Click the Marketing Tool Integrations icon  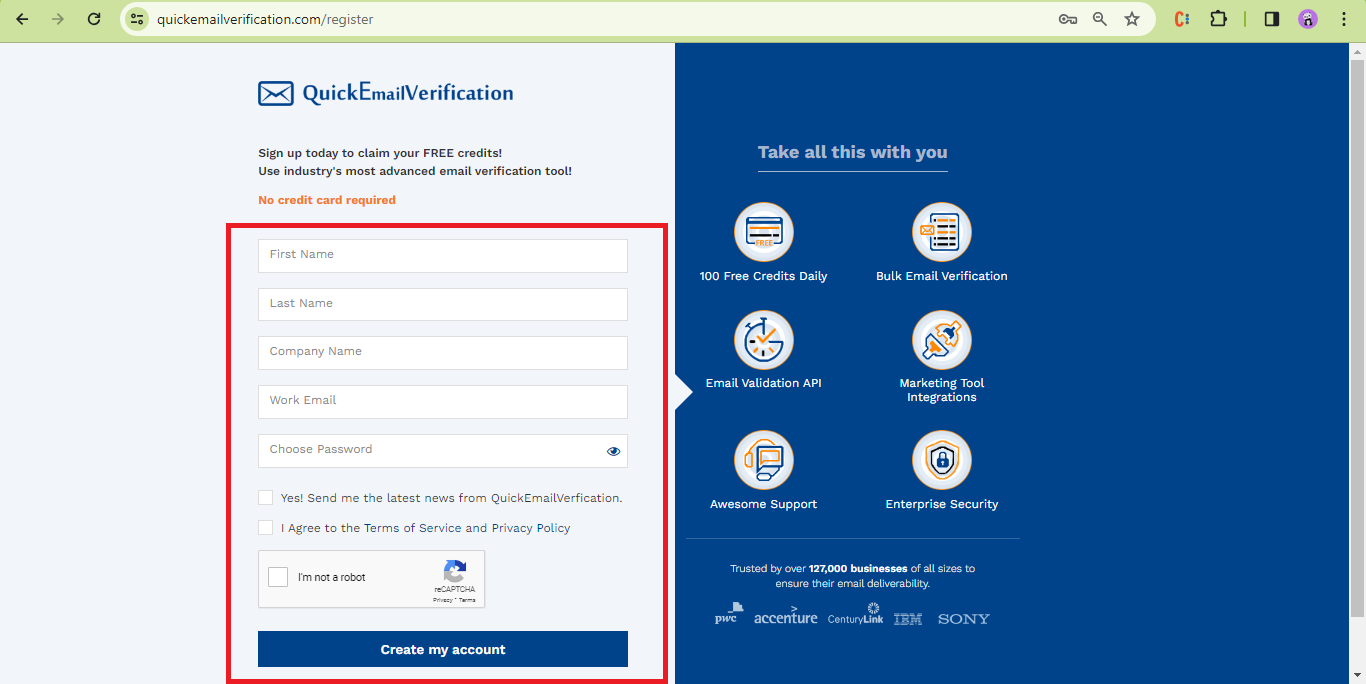(x=942, y=340)
